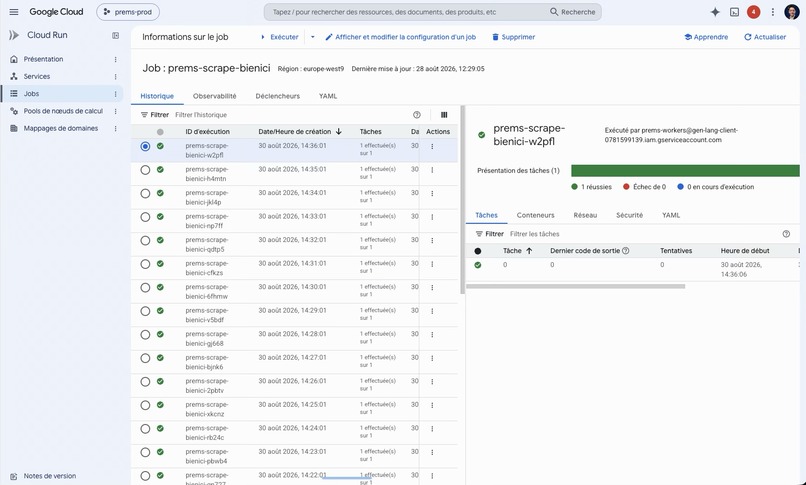Open help icon next to history filter
The image size is (806, 485).
point(417,115)
